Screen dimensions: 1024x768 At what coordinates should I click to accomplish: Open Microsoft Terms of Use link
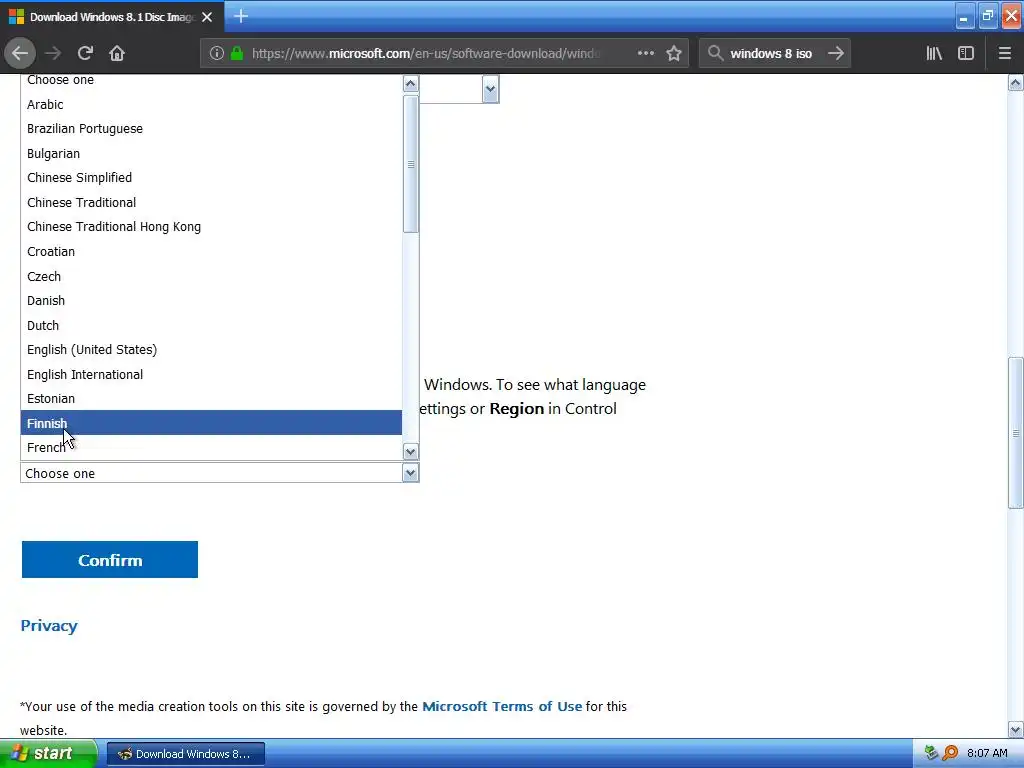502,706
